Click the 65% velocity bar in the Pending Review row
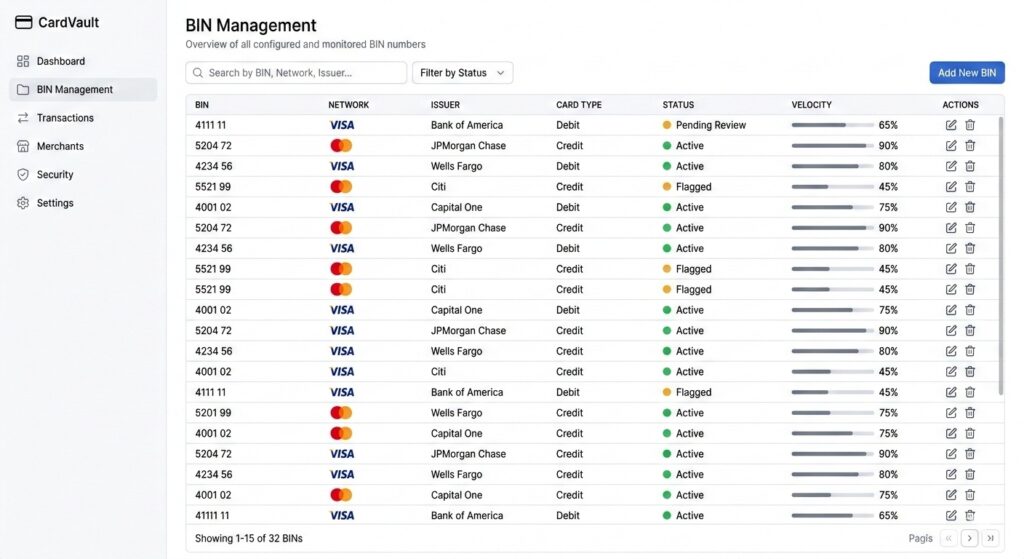This screenshot has width=1024, height=559. (x=830, y=125)
